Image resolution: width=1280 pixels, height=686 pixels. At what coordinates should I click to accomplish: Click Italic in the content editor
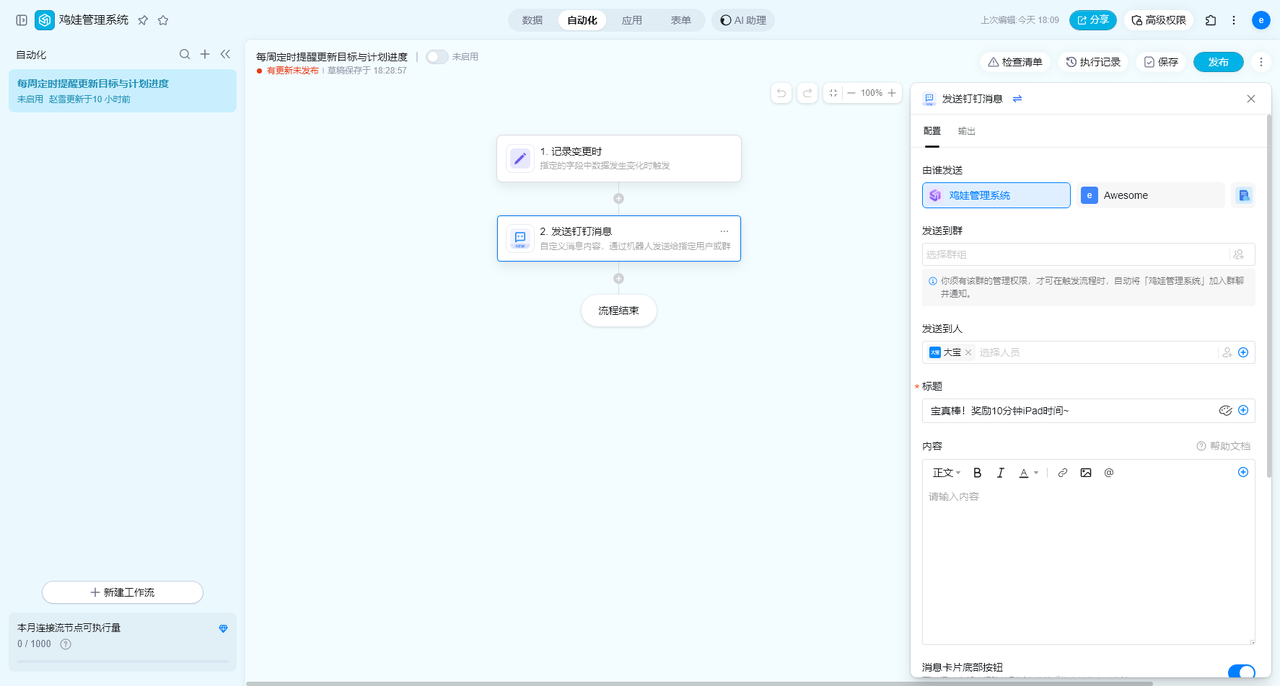pos(1000,472)
